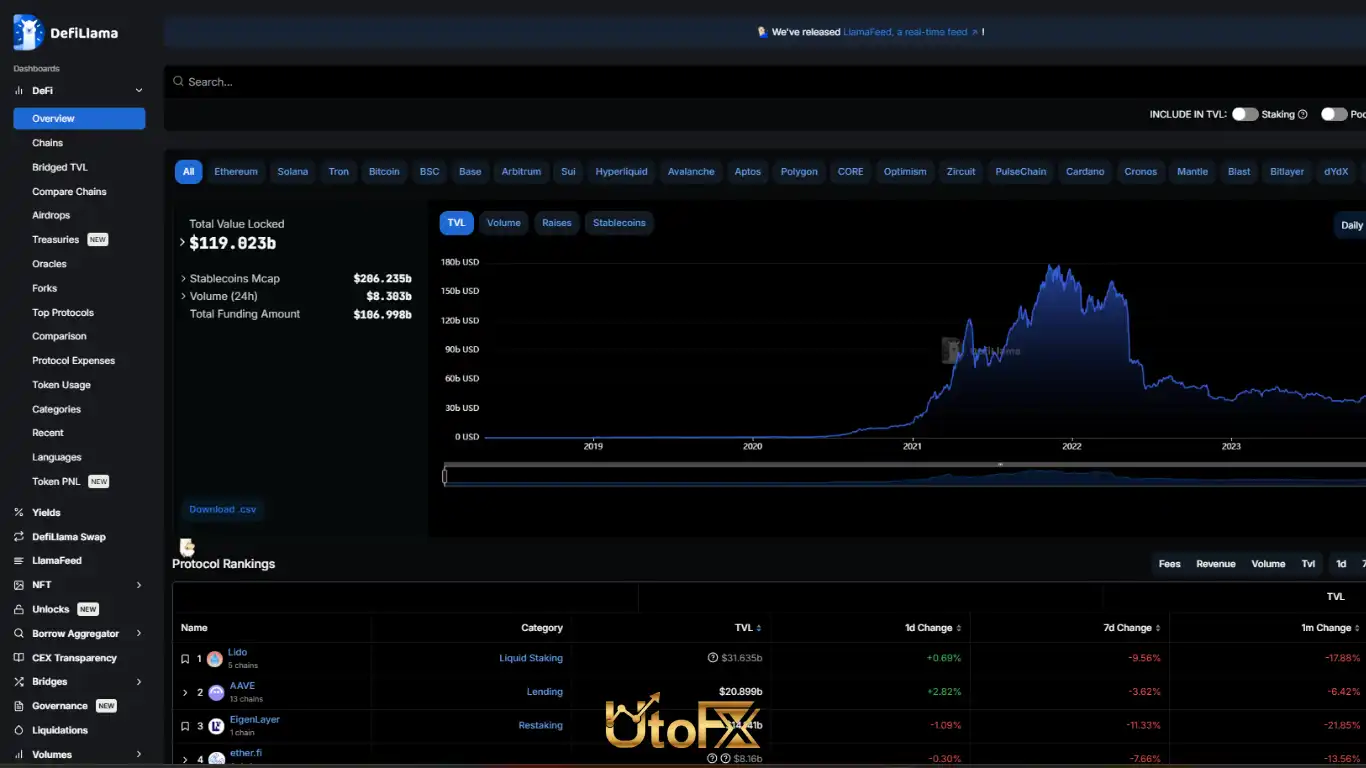
Task: Click the Revenue button in Protocol Rankings
Action: 1216,564
